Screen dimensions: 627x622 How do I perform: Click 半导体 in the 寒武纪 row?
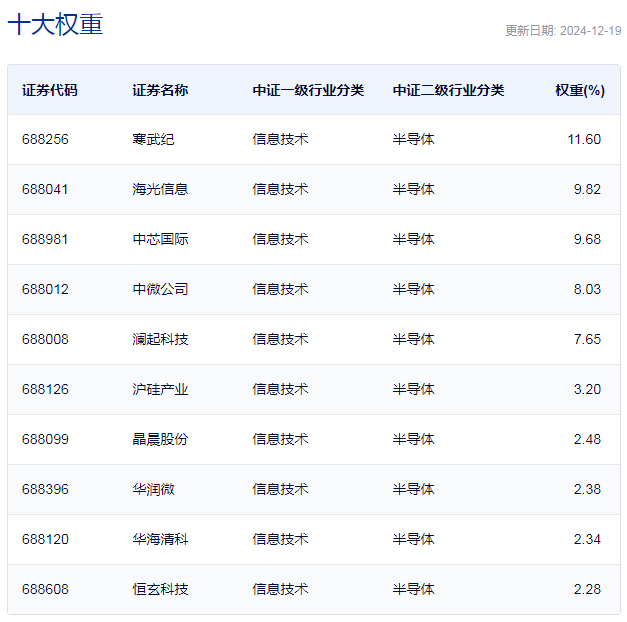tap(413, 139)
